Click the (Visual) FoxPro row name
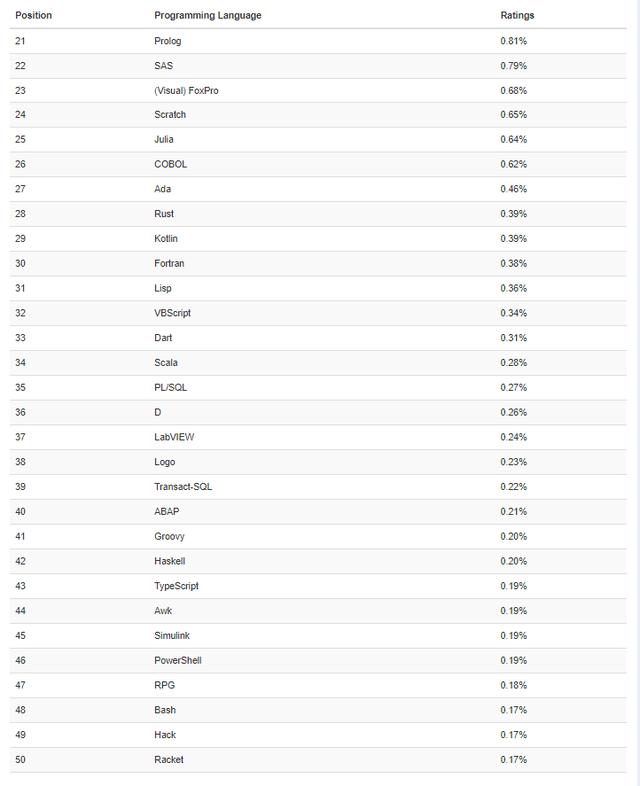This screenshot has height=786, width=640. [185, 90]
